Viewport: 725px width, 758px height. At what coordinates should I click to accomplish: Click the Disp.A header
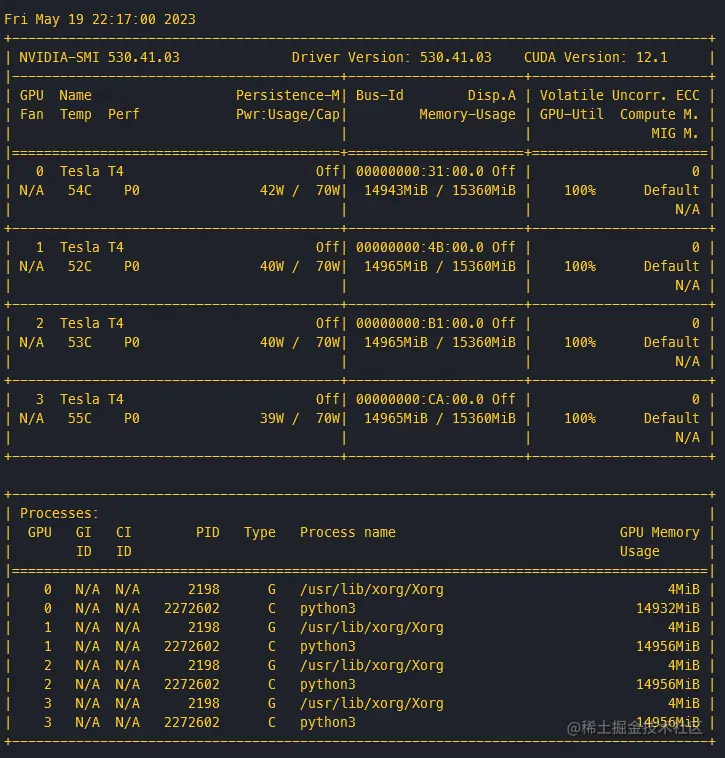pos(492,95)
